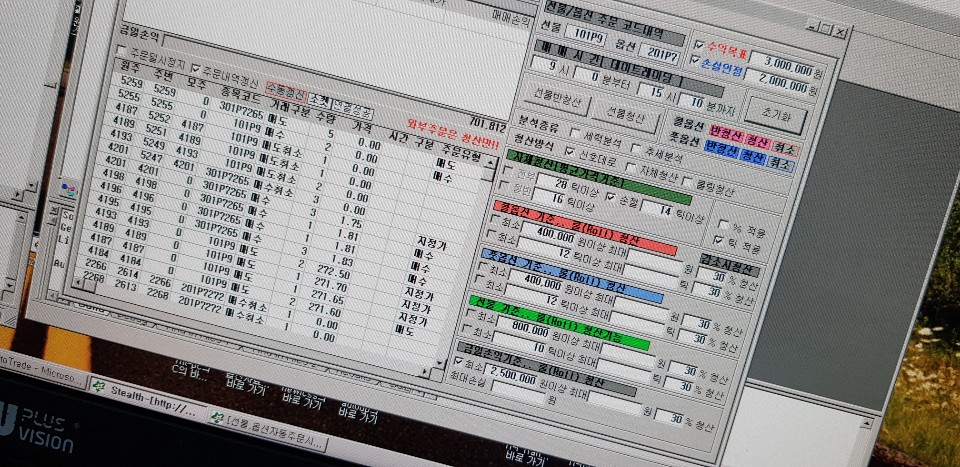
Task: Click the 선물반청산 button
Action: [x=555, y=97]
